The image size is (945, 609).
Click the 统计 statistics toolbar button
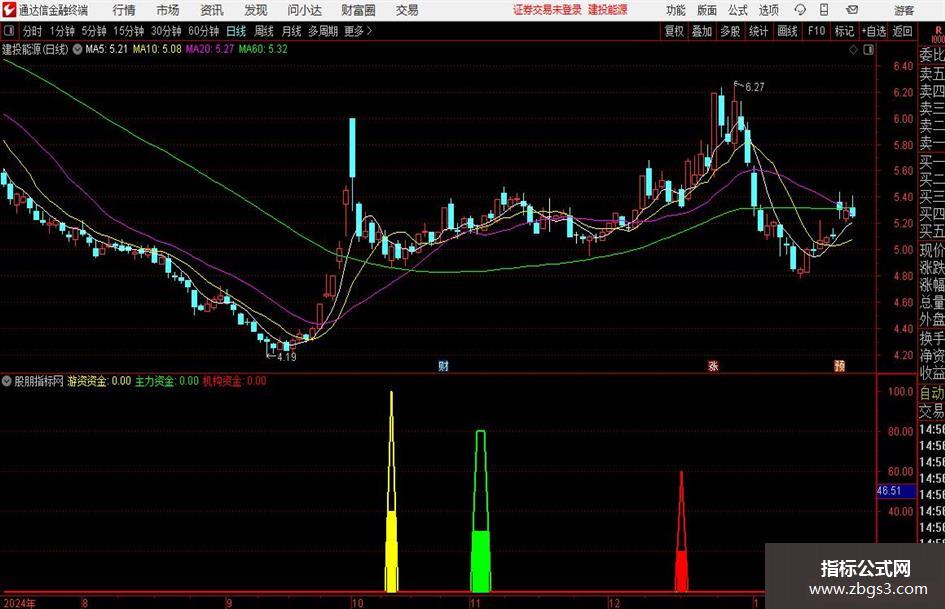click(x=758, y=31)
